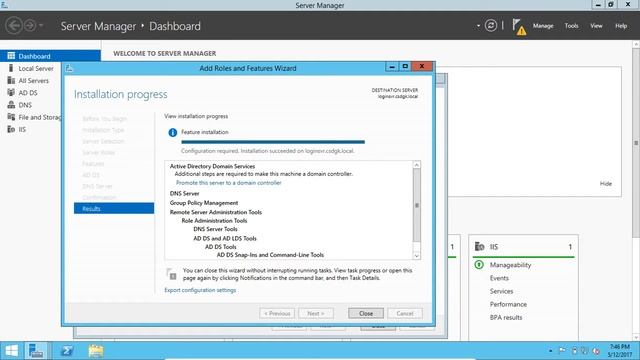Click the Add Roles and Features Wizard title icon
The width and height of the screenshot is (640, 360).
coord(69,68)
